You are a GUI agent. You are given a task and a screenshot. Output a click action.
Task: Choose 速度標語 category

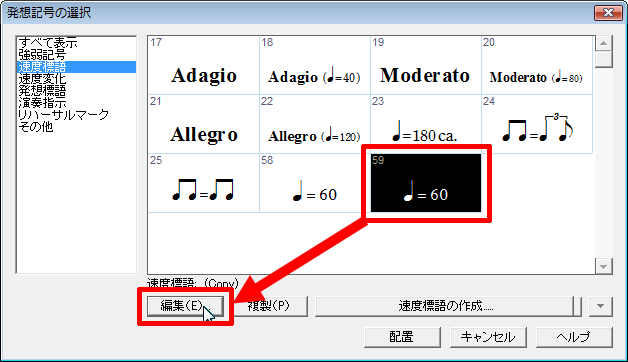pyautogui.click(x=76, y=67)
